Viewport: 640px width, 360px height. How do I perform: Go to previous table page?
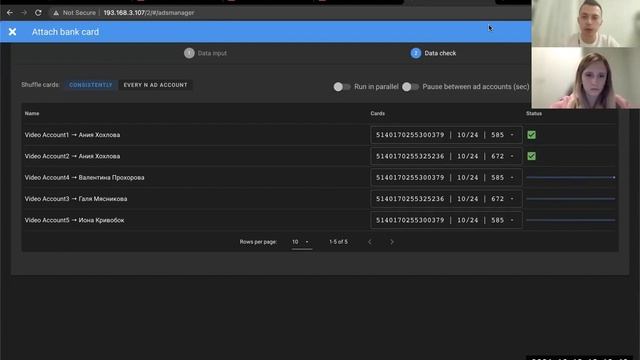[369, 242]
